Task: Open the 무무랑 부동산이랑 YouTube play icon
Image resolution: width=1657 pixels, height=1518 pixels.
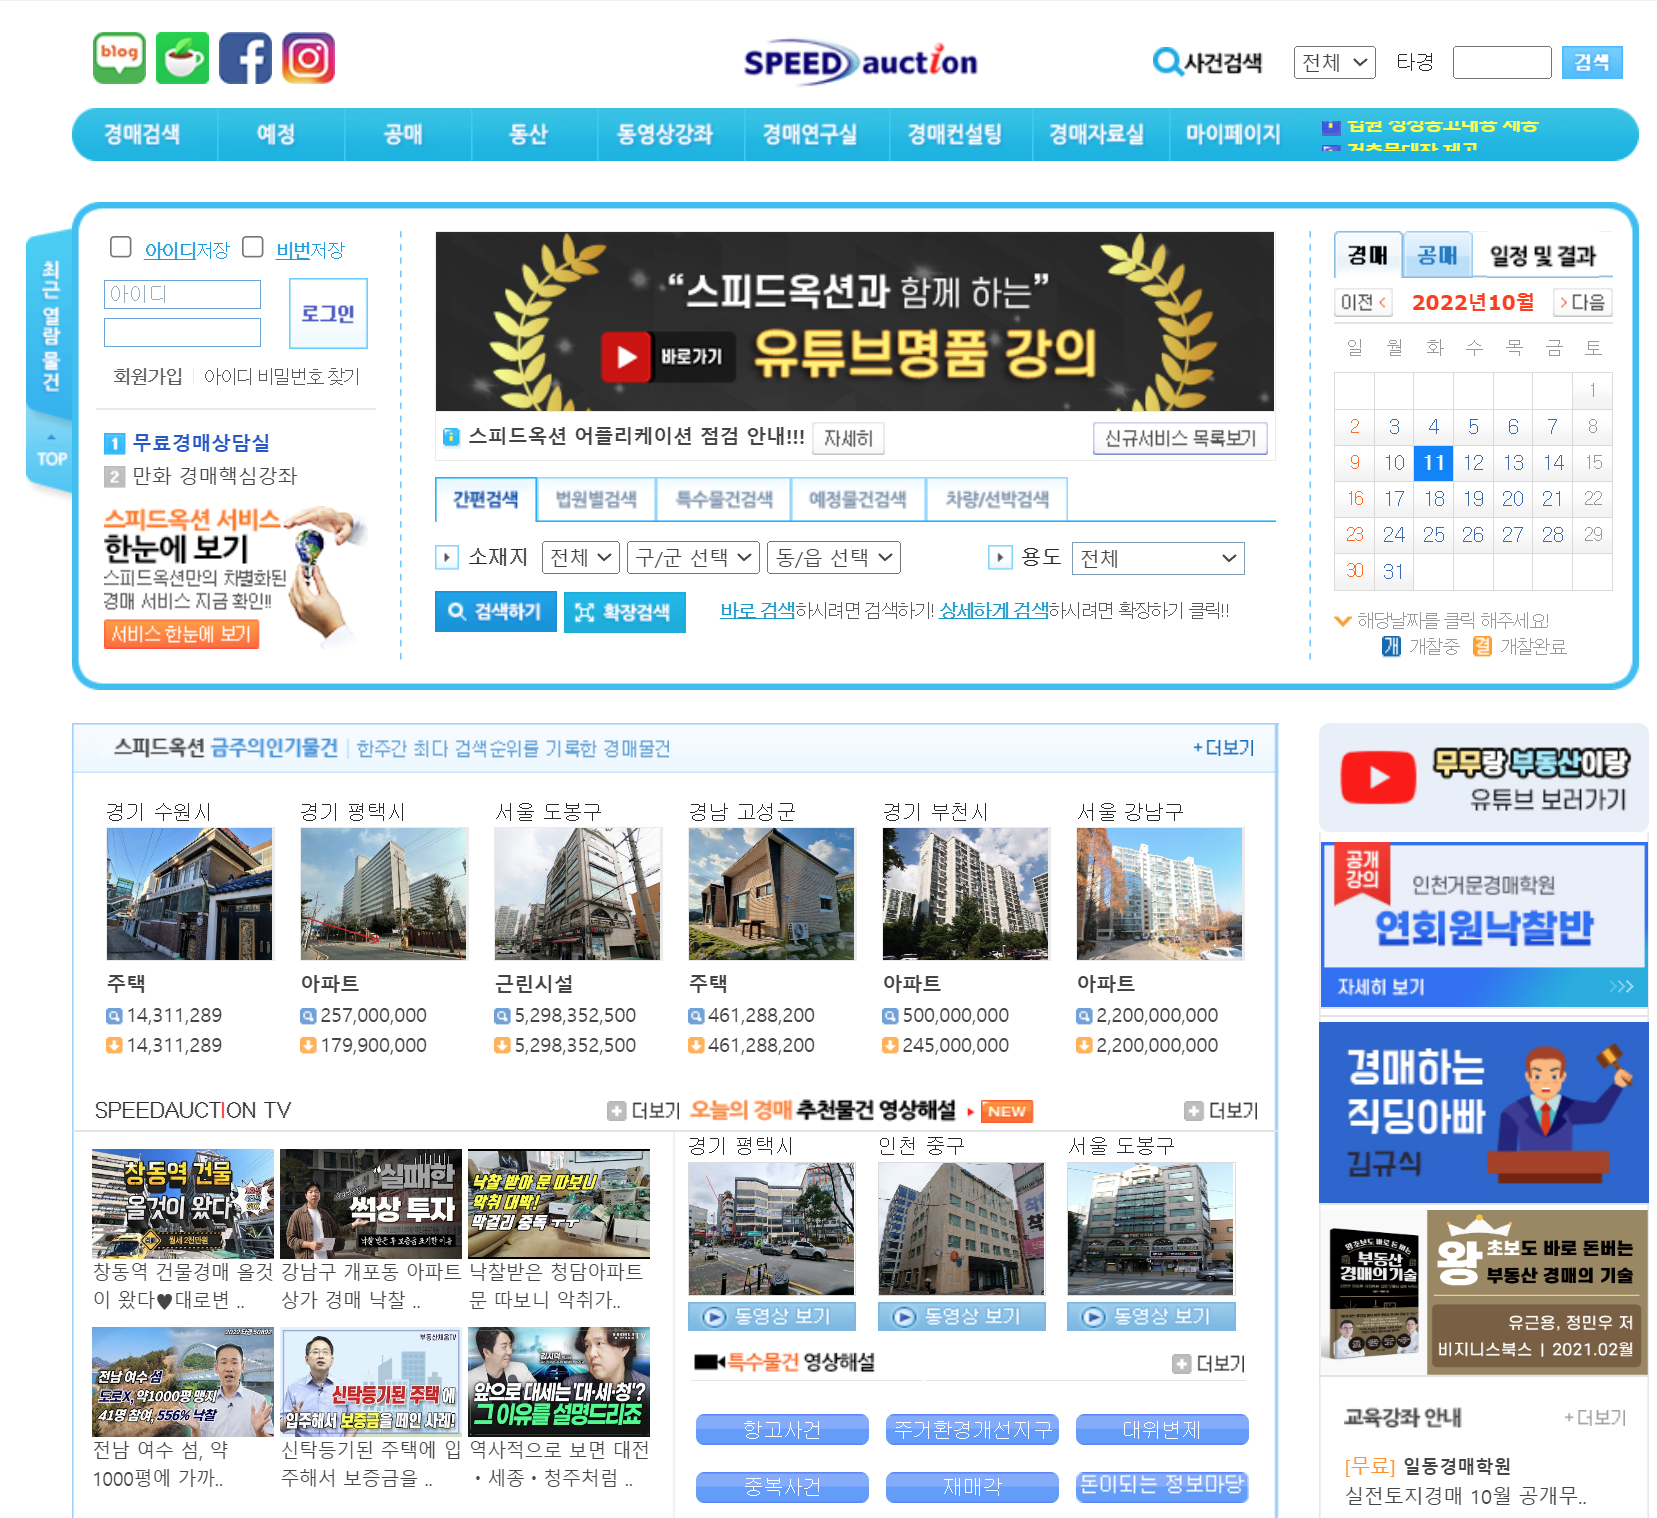Action: (1381, 776)
